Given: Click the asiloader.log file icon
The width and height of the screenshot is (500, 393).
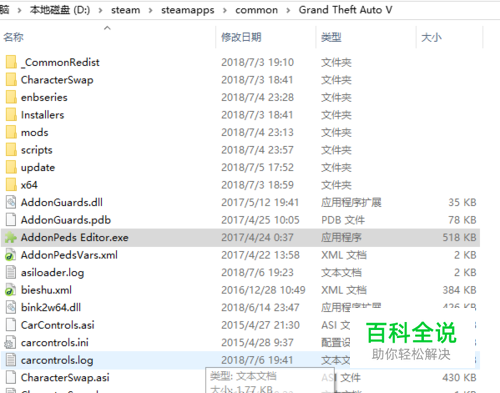Looking at the screenshot, I should [x=11, y=272].
